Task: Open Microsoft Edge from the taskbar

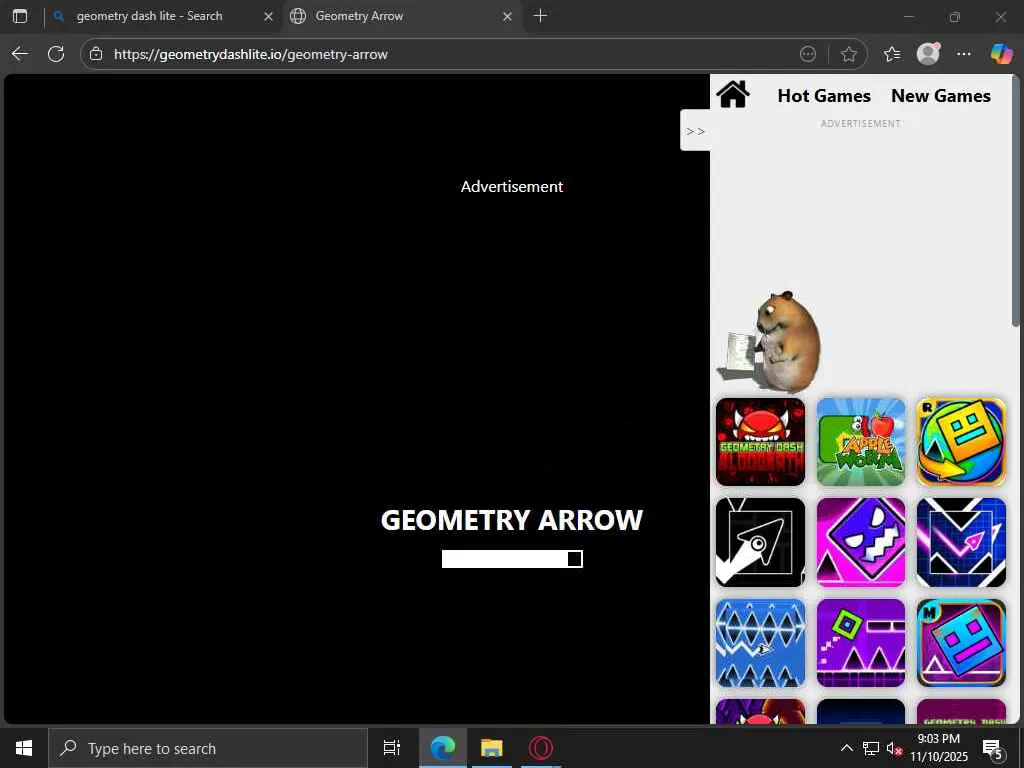Action: (x=442, y=748)
